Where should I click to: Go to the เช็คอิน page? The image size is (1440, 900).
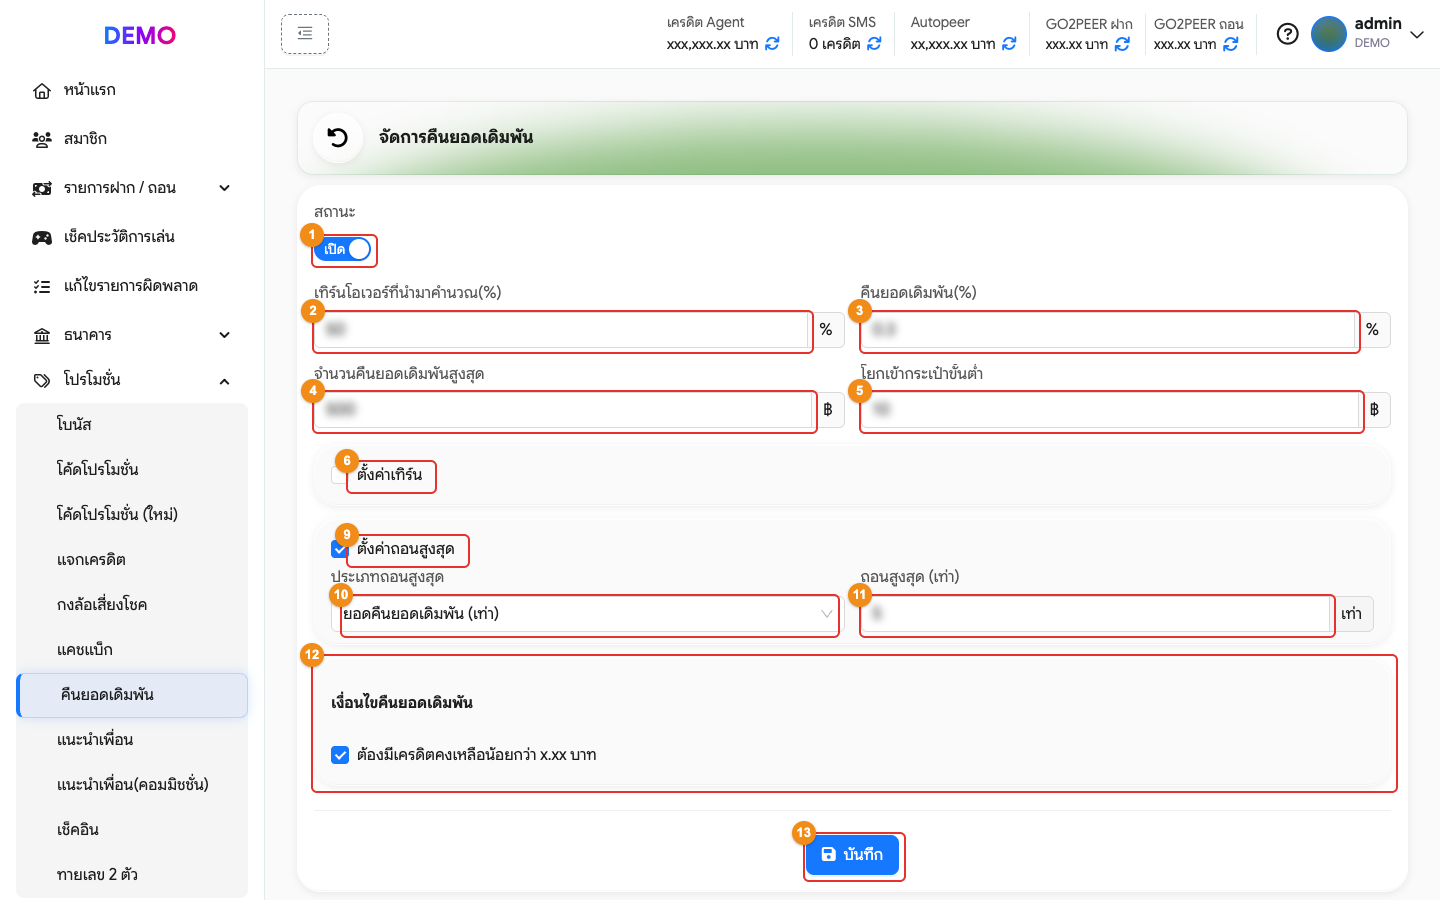coord(132,830)
